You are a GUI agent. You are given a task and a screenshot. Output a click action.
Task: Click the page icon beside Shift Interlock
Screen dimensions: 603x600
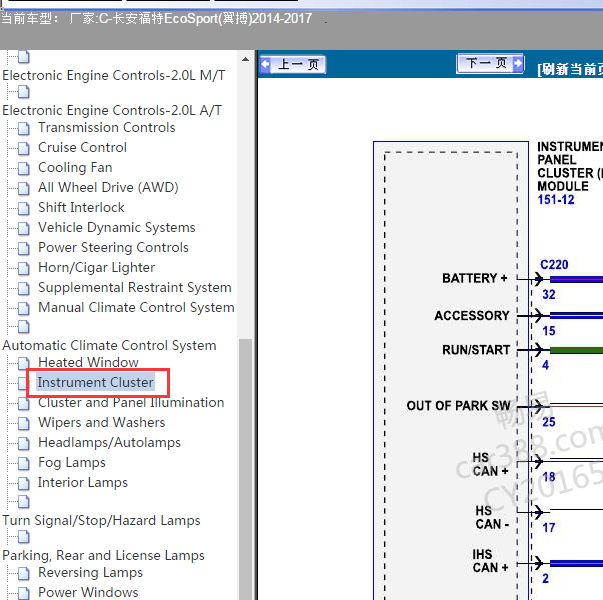pyautogui.click(x=23, y=208)
